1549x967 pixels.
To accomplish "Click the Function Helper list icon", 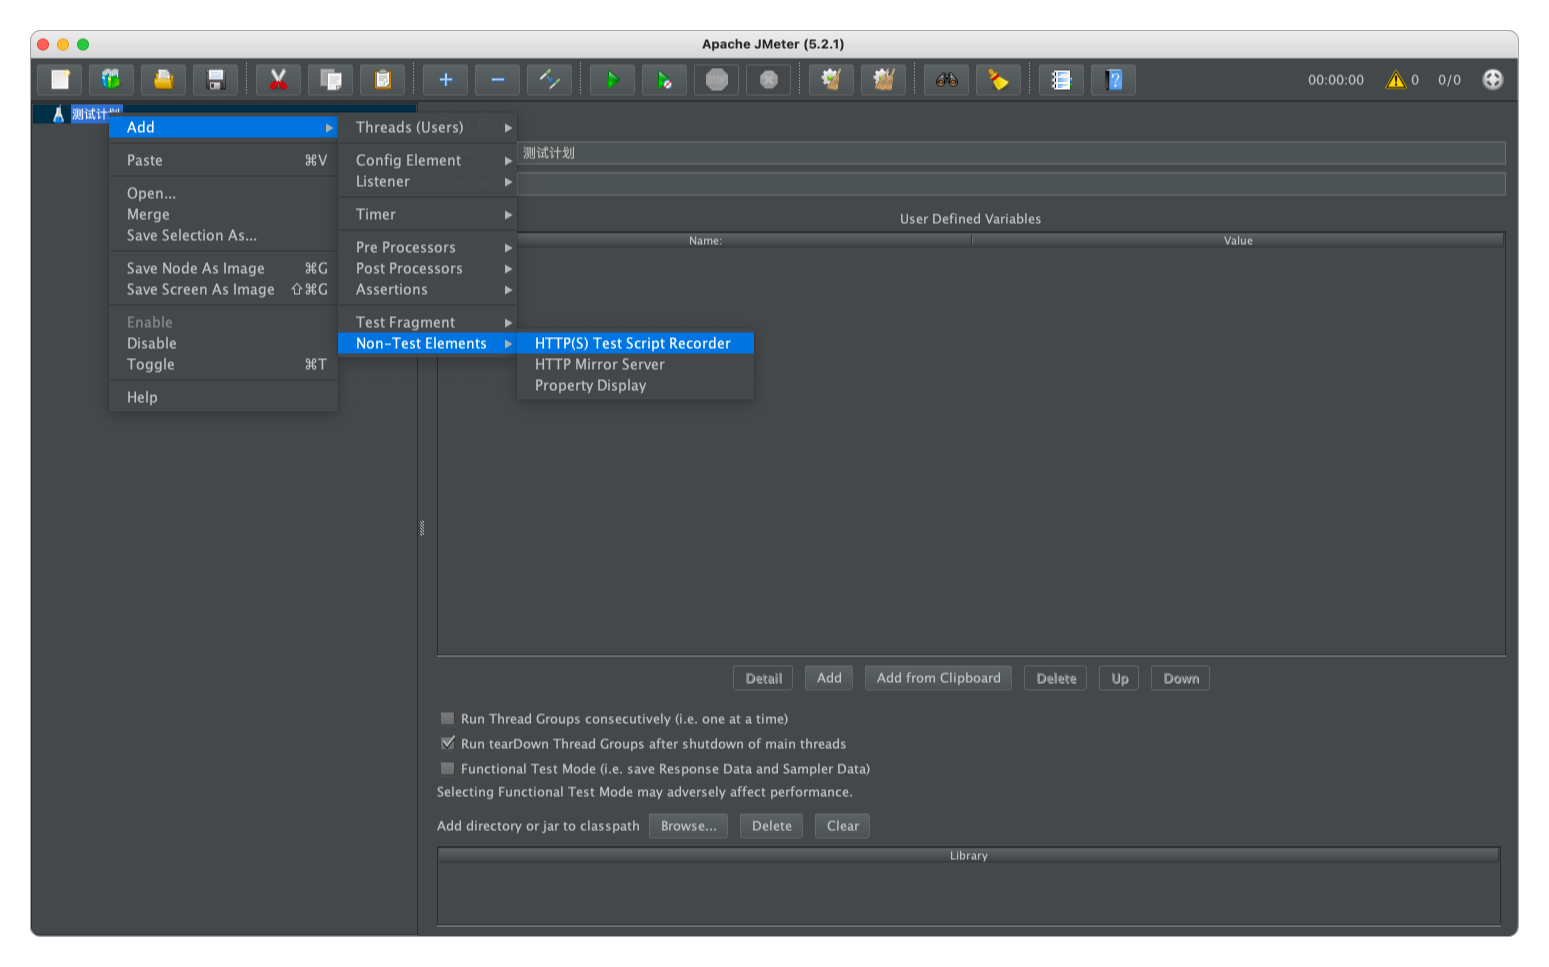I will pos(1062,80).
